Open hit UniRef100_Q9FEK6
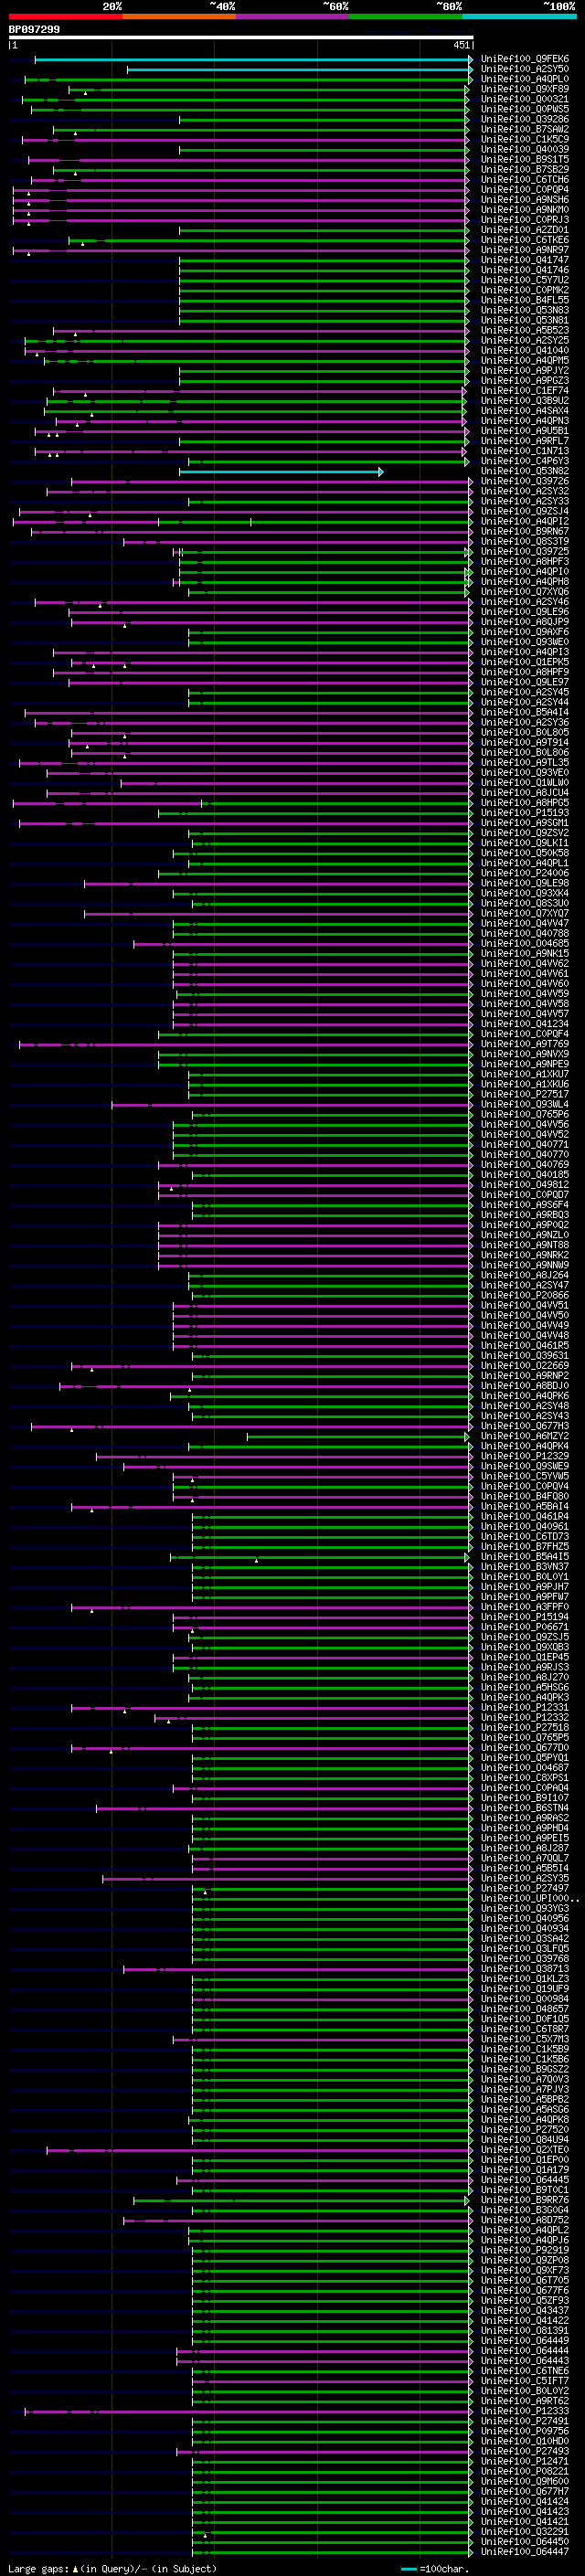This screenshot has width=585, height=2576. point(525,59)
